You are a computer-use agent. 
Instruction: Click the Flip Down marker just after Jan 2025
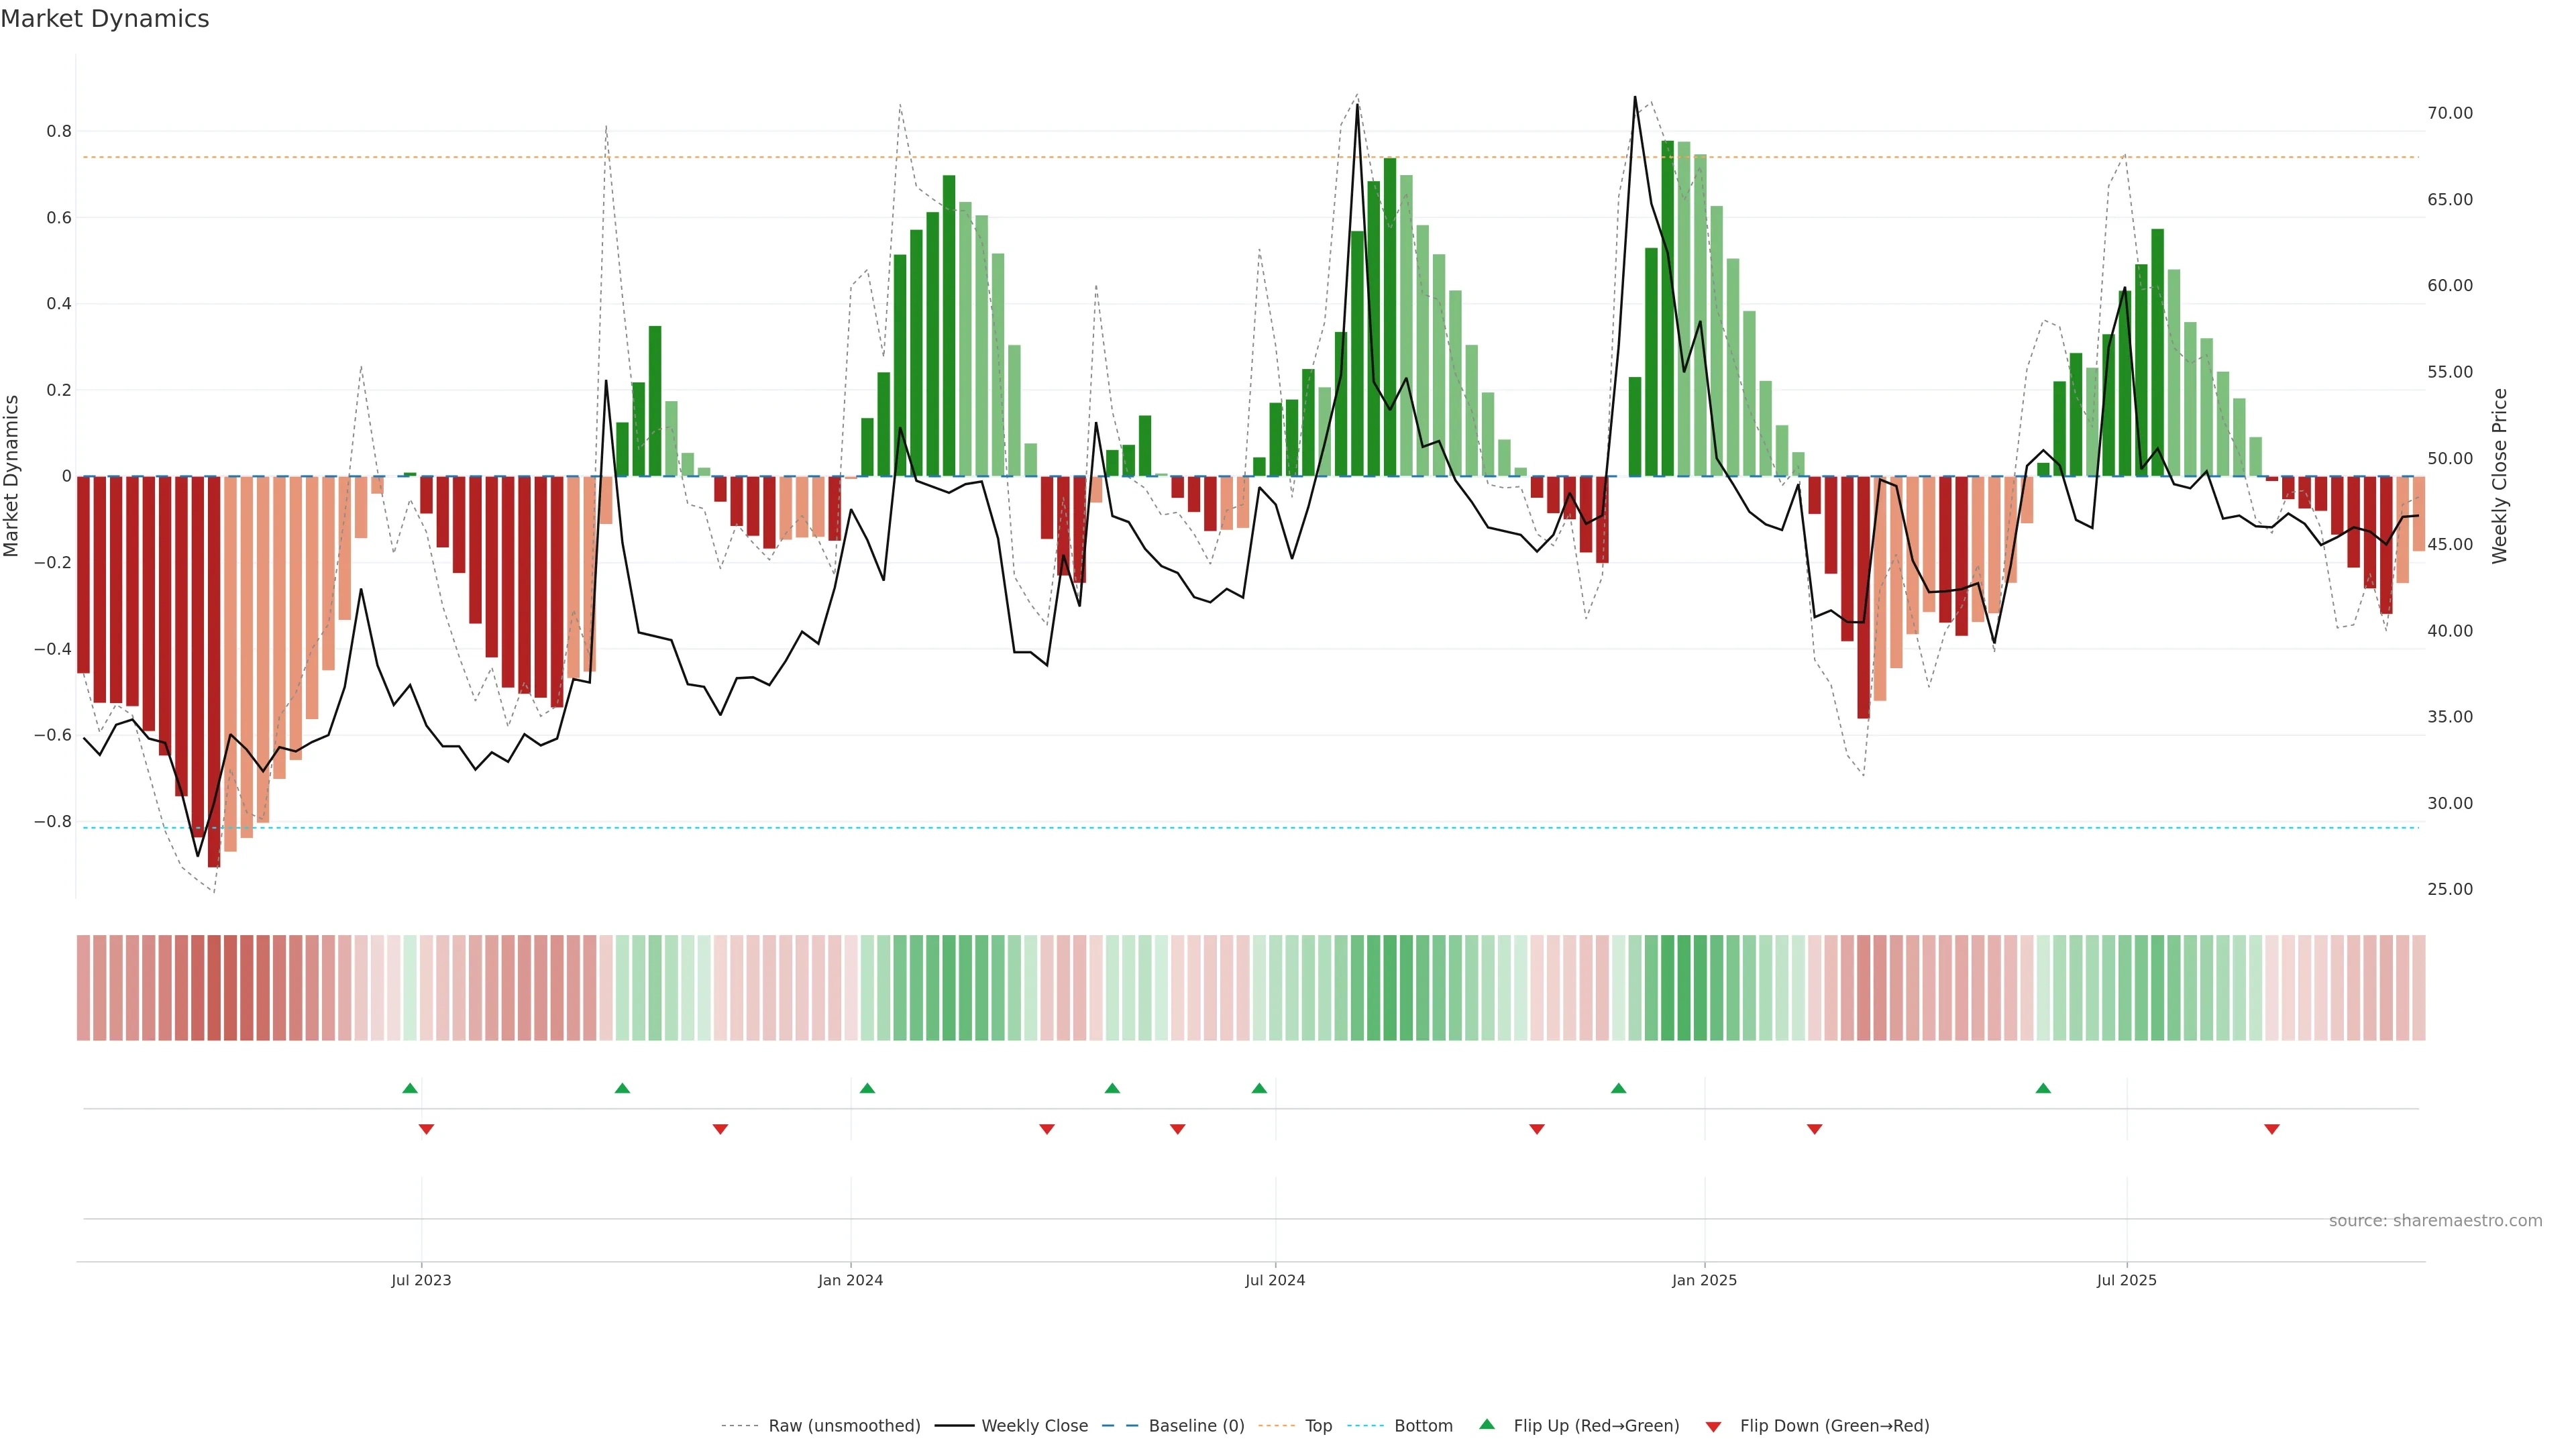point(1814,1129)
